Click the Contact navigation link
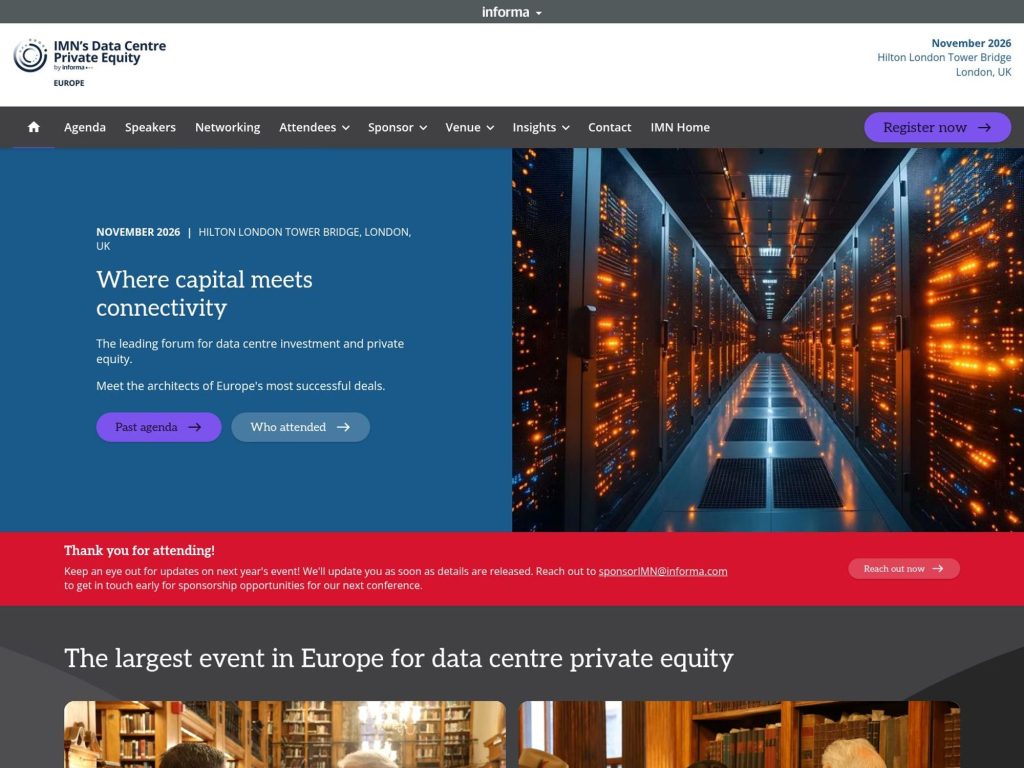The image size is (1024, 768). [609, 127]
